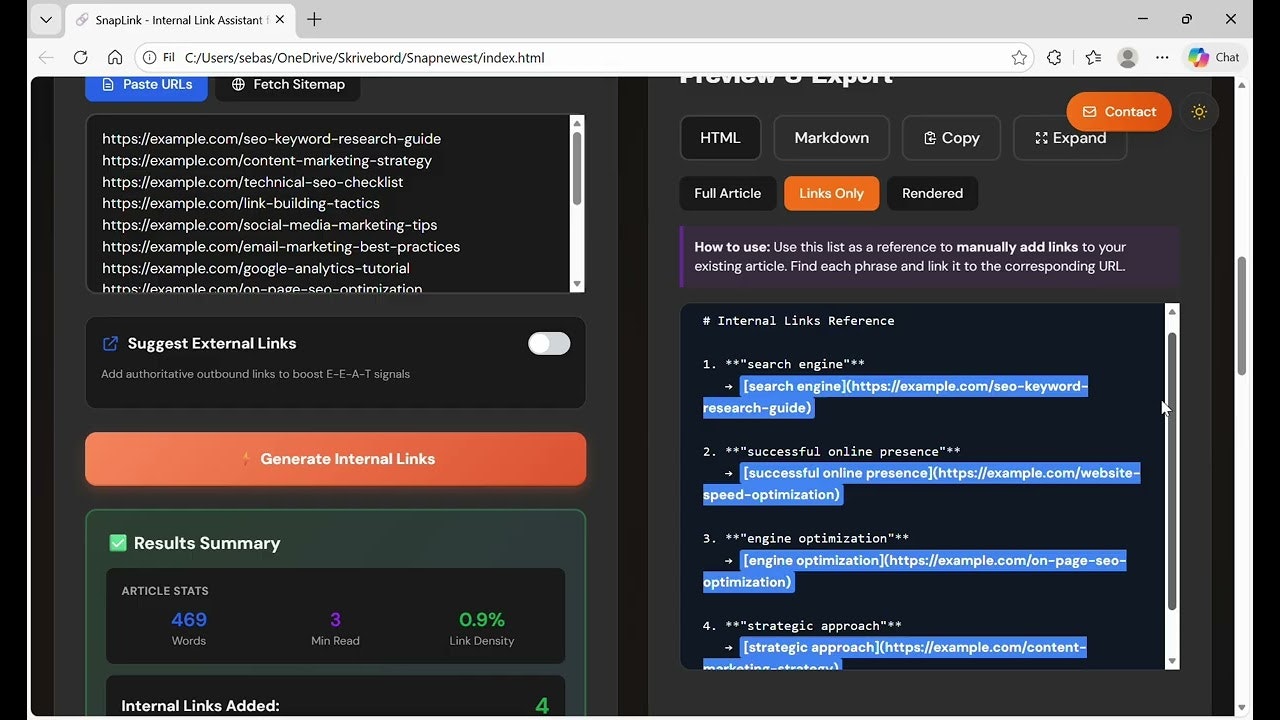Click the "successful online presence" phrase entry

coord(842,452)
